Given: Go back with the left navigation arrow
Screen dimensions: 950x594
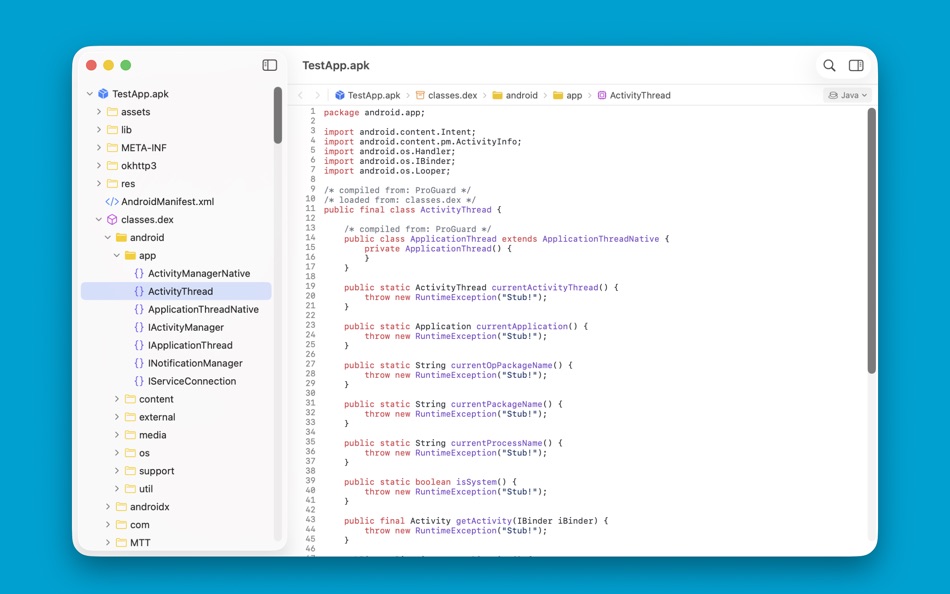Looking at the screenshot, I should [x=301, y=95].
